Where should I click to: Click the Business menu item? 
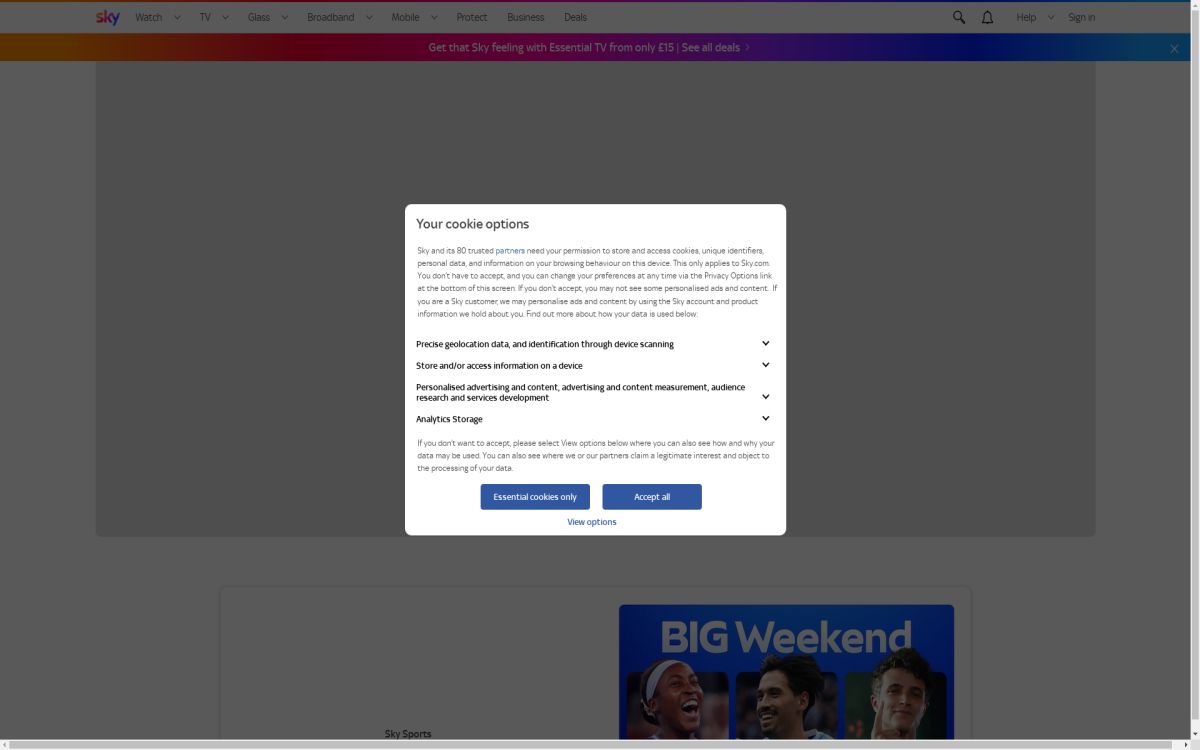tap(525, 17)
